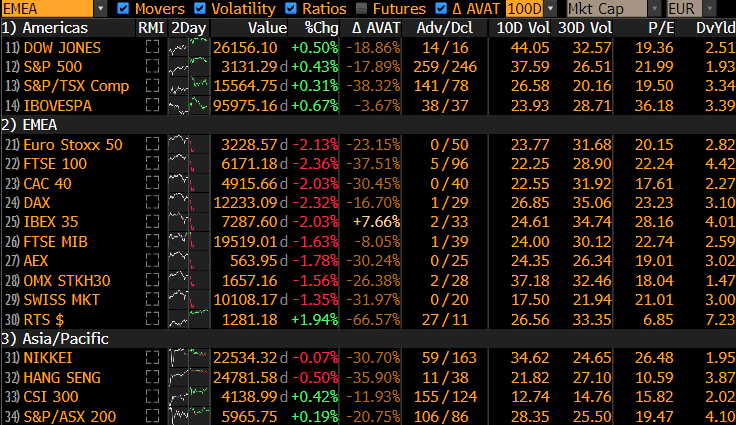The height and width of the screenshot is (425, 736).
Task: Select the 36.18 P/E value for IBOVESPA
Action: click(654, 105)
